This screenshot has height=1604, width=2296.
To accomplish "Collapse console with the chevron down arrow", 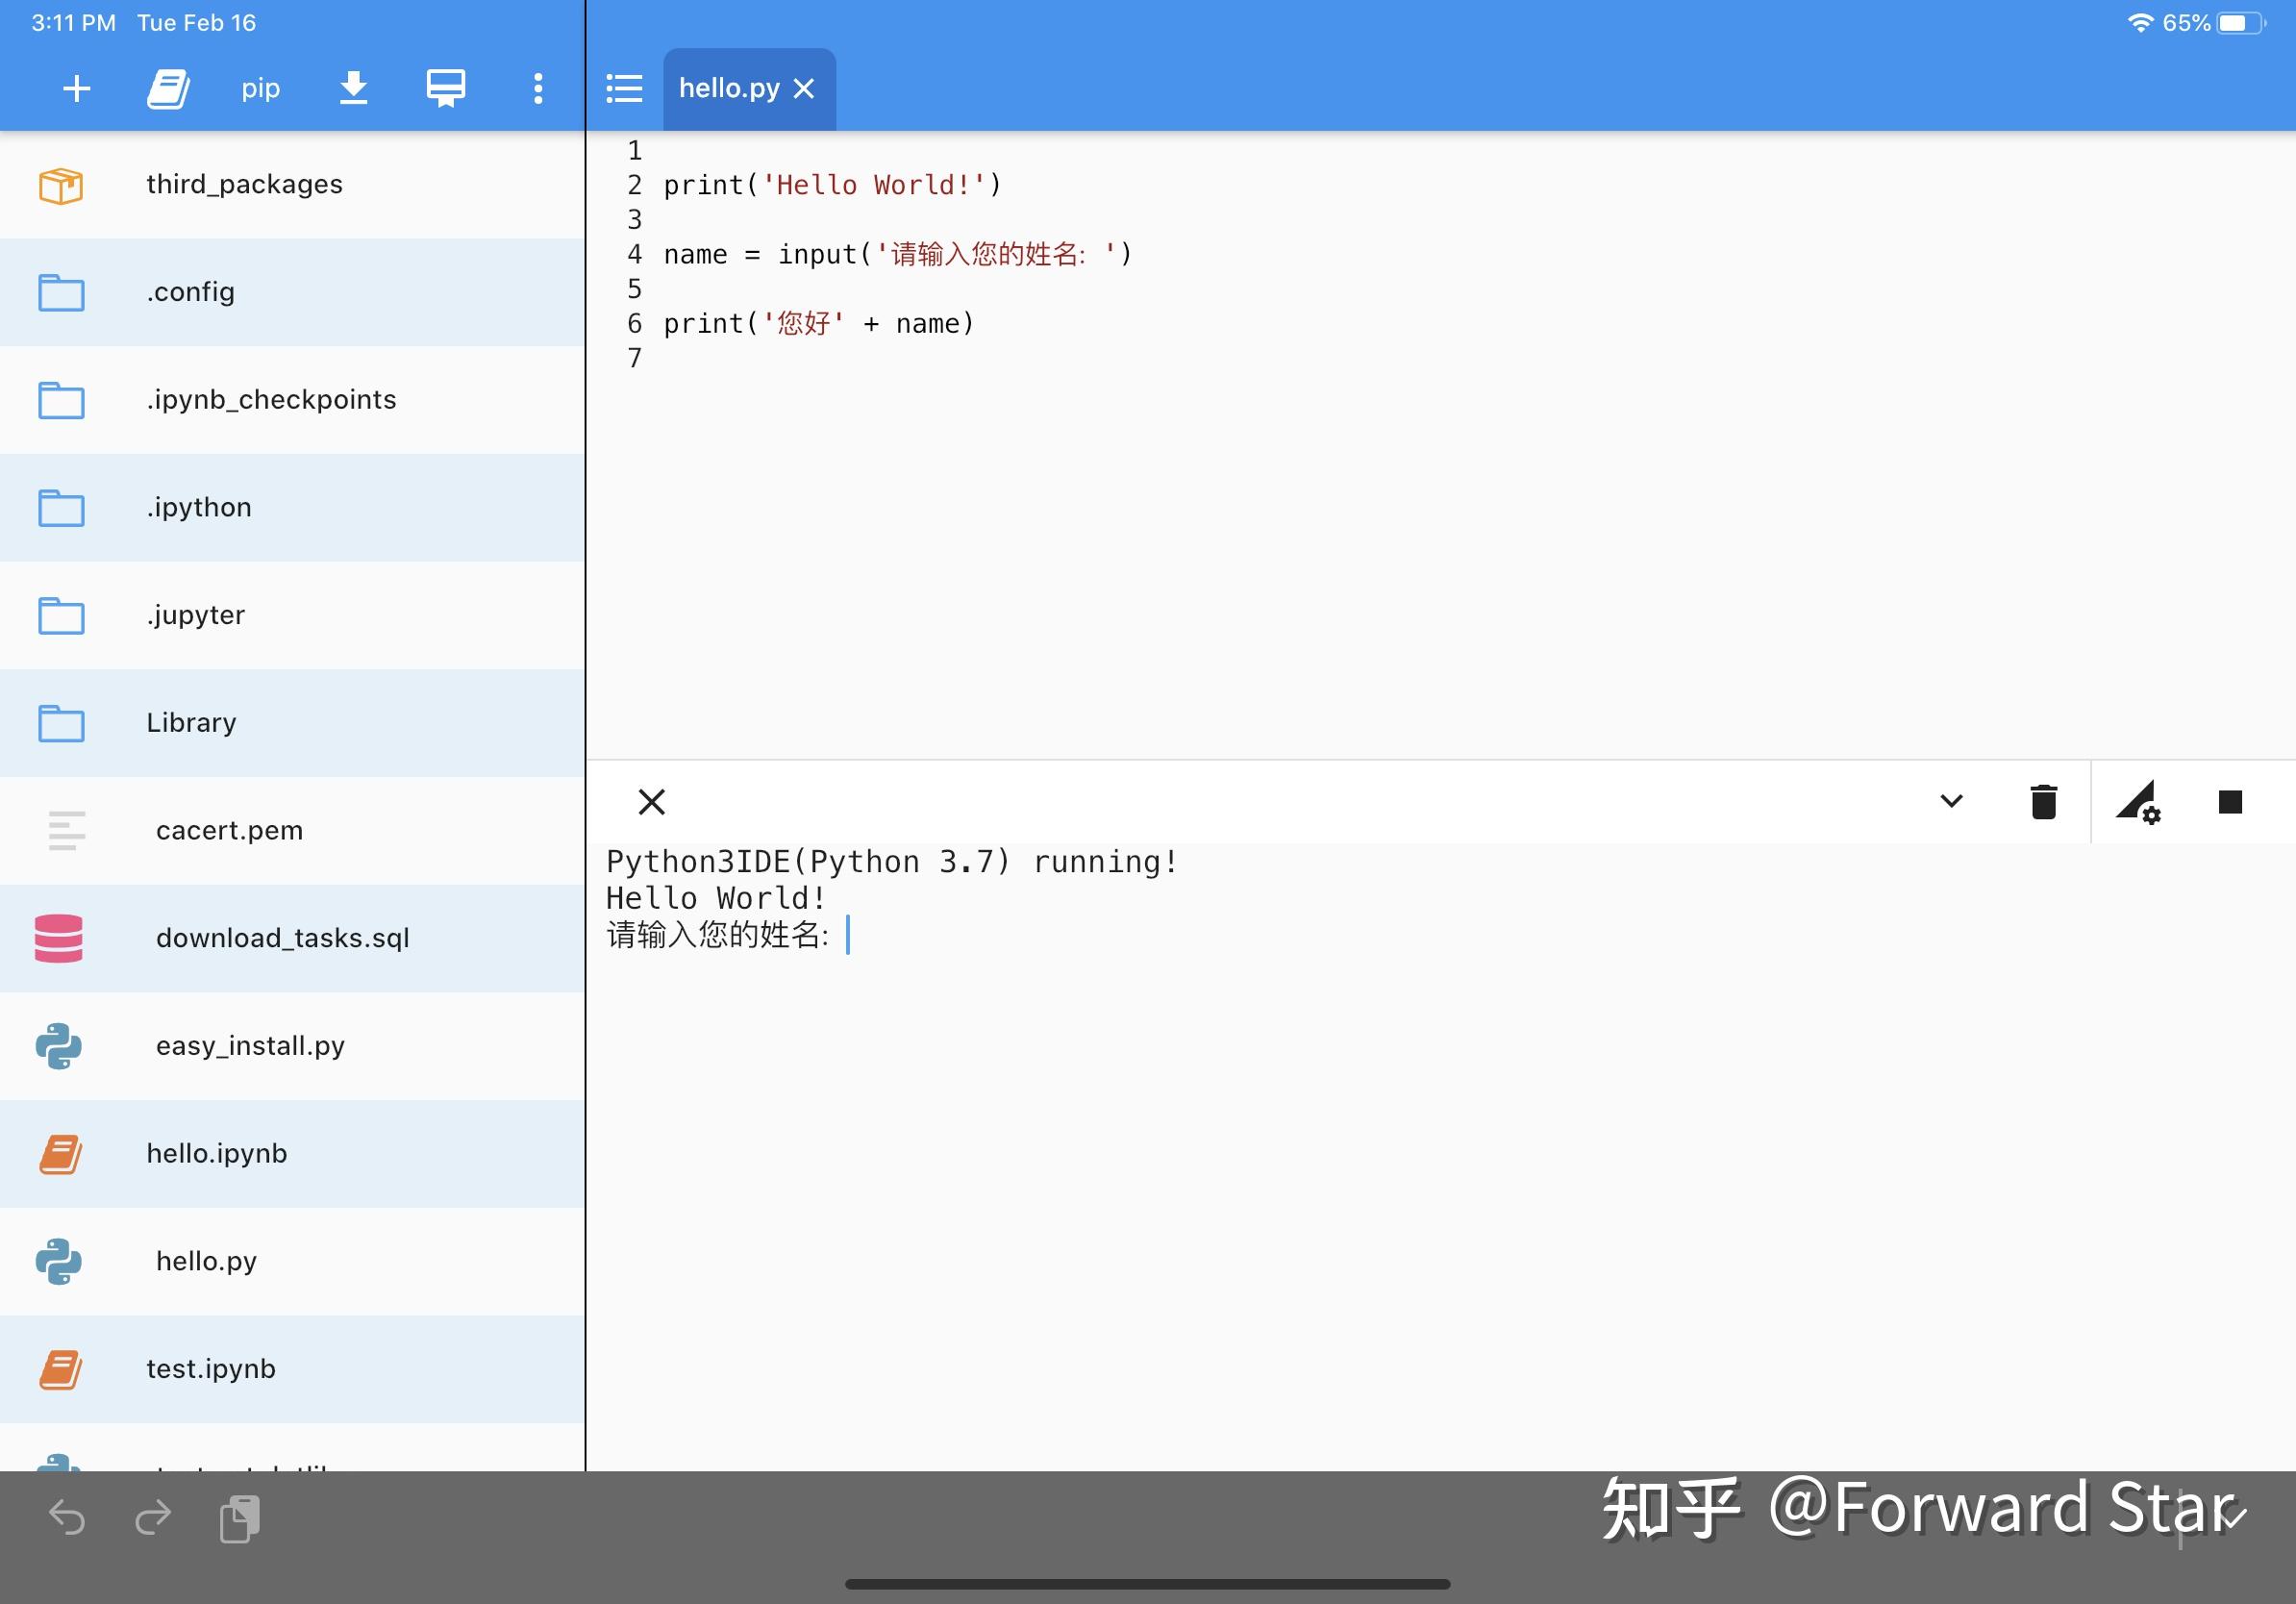I will 1951,801.
